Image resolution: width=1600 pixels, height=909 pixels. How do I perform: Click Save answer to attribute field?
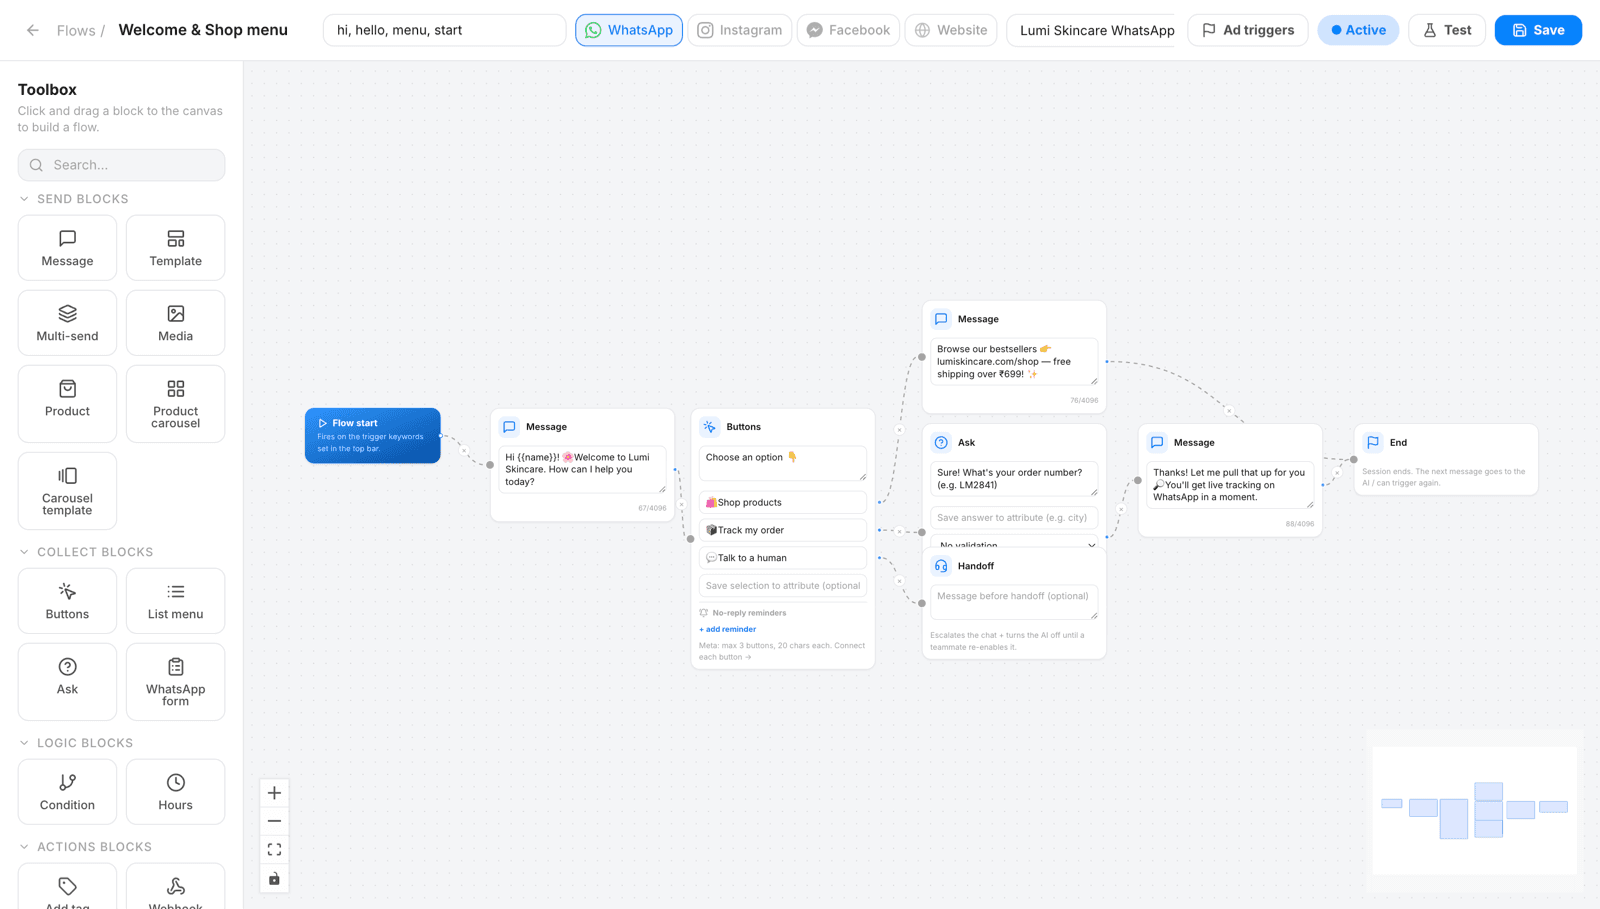tap(1014, 518)
